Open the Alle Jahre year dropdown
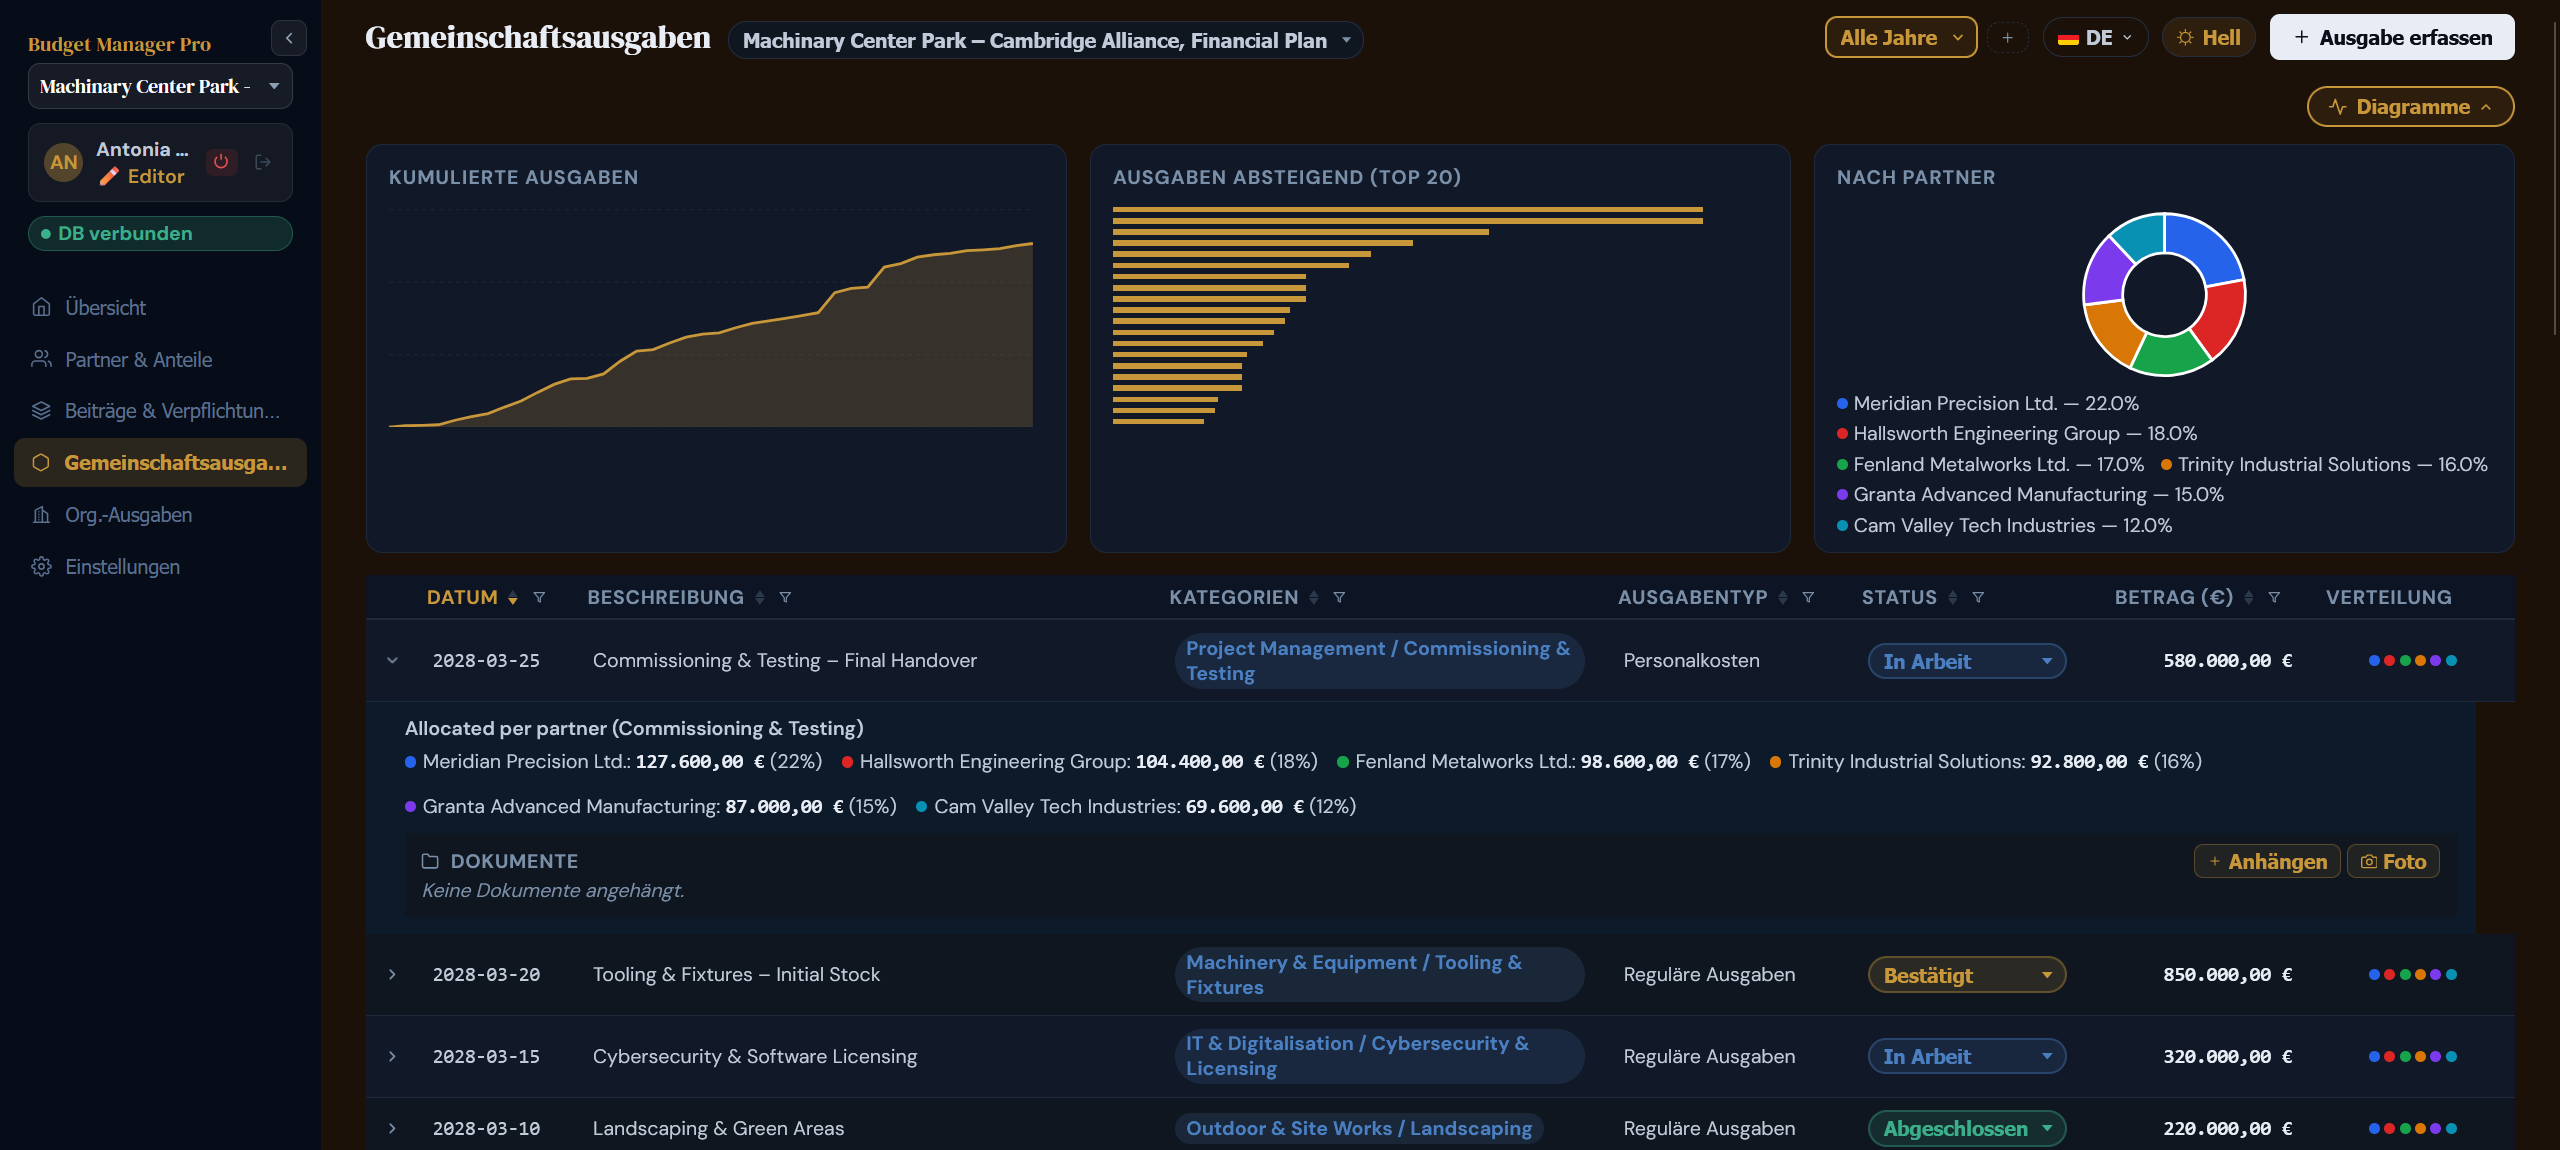 pyautogui.click(x=1901, y=38)
